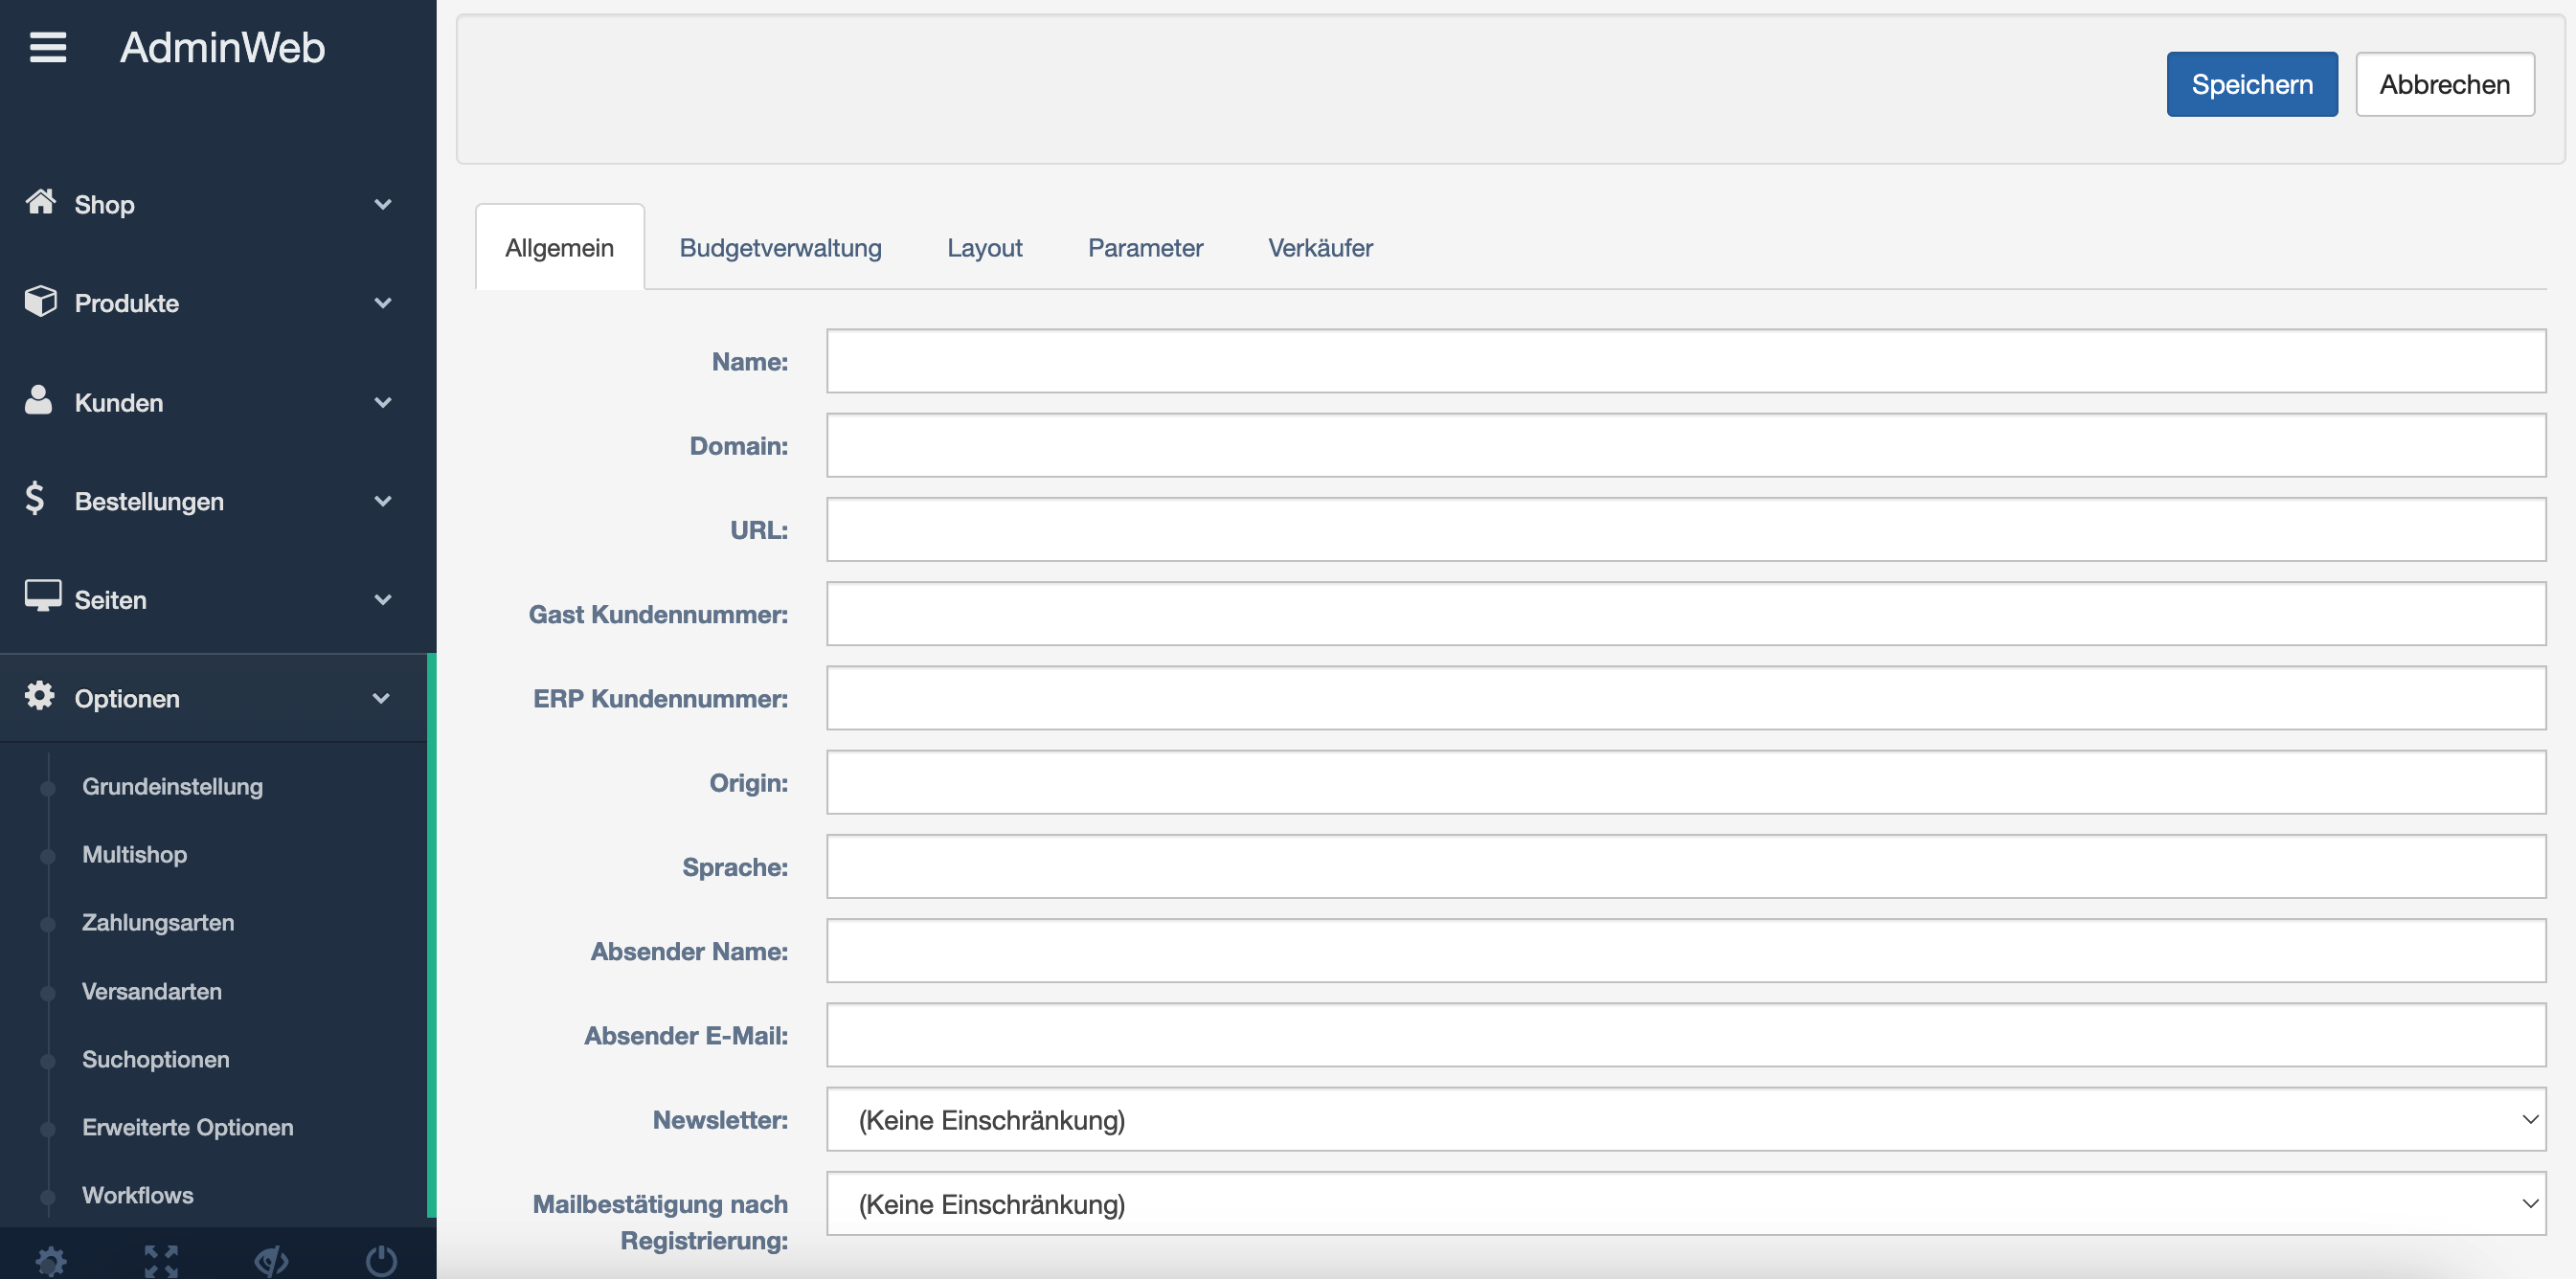2576x1279 pixels.
Task: Click the AdminWeb logo title
Action: 223,47
